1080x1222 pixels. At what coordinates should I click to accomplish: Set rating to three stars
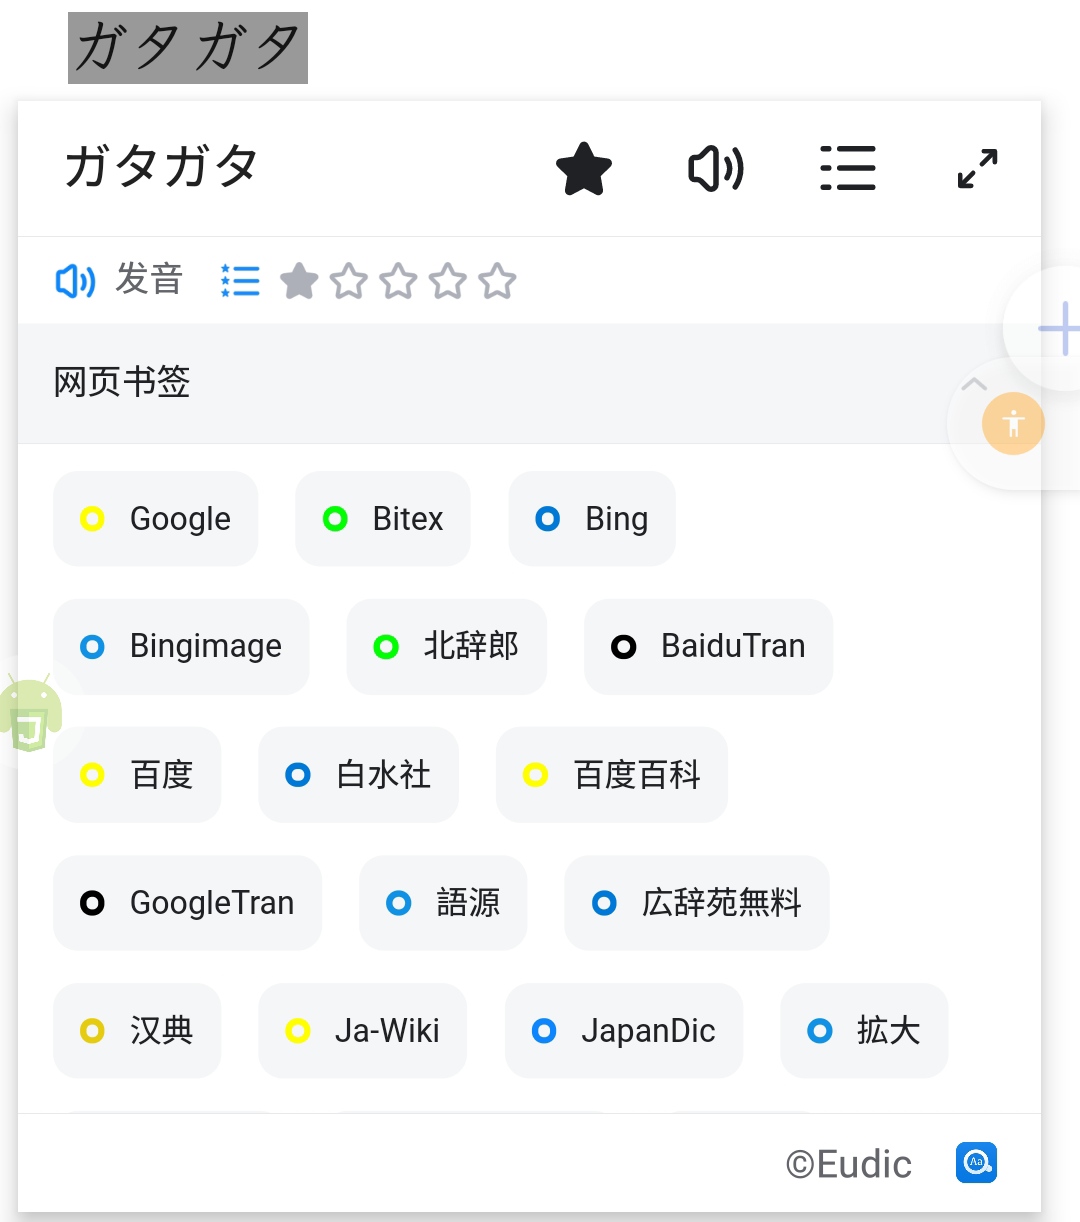tap(398, 281)
